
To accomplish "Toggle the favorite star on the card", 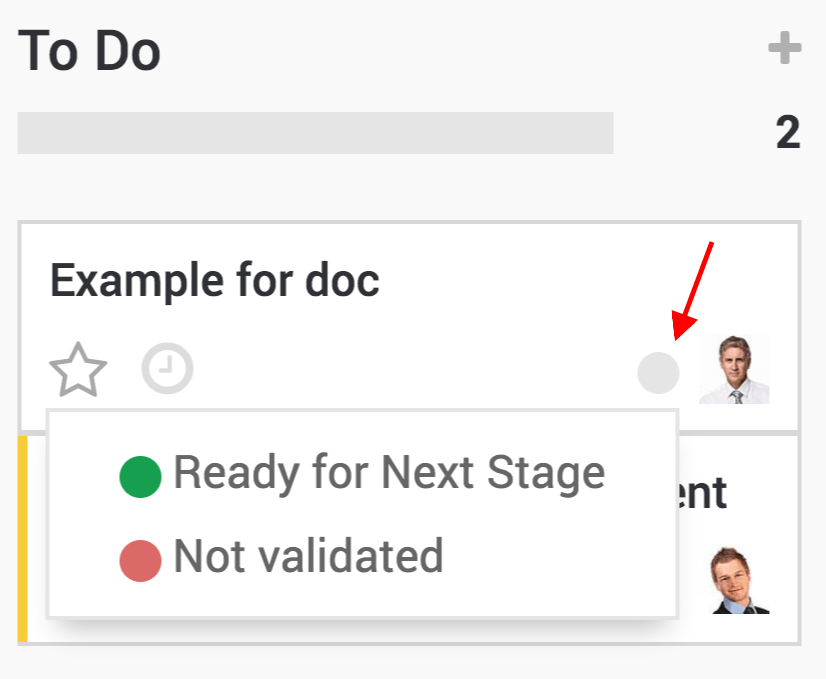I will click(78, 370).
